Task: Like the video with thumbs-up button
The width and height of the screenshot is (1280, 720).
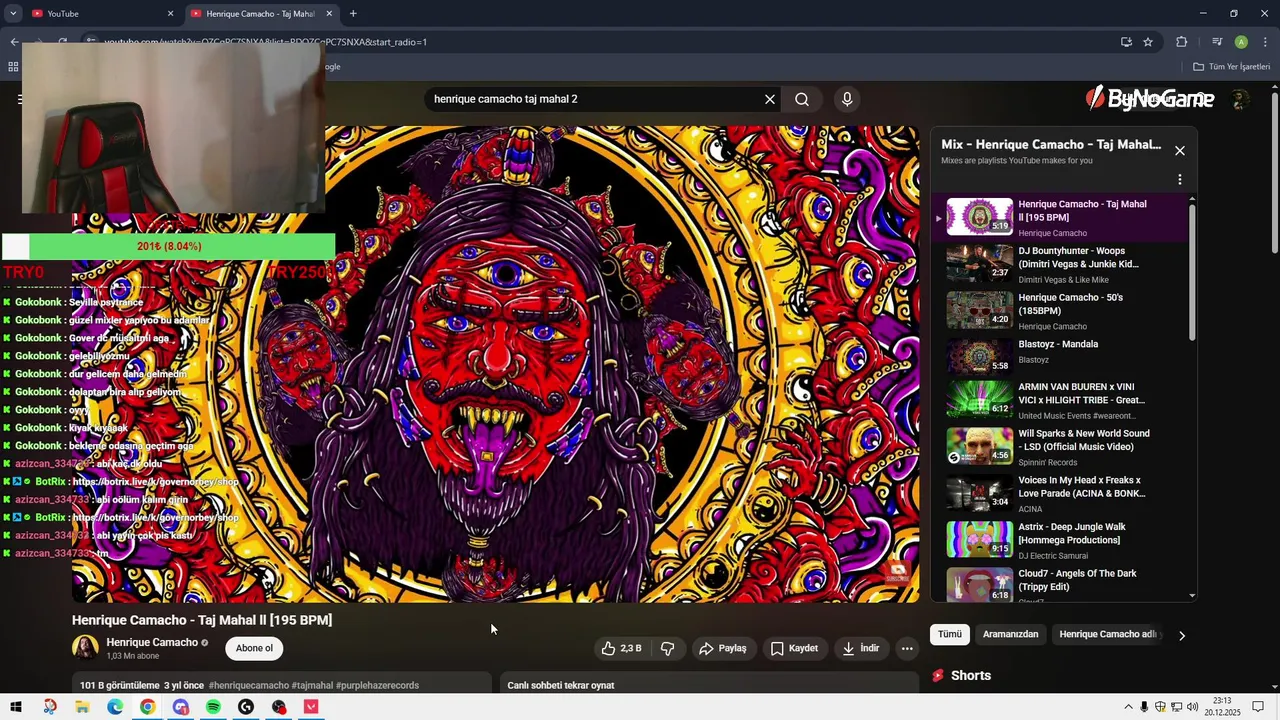Action: pos(621,648)
